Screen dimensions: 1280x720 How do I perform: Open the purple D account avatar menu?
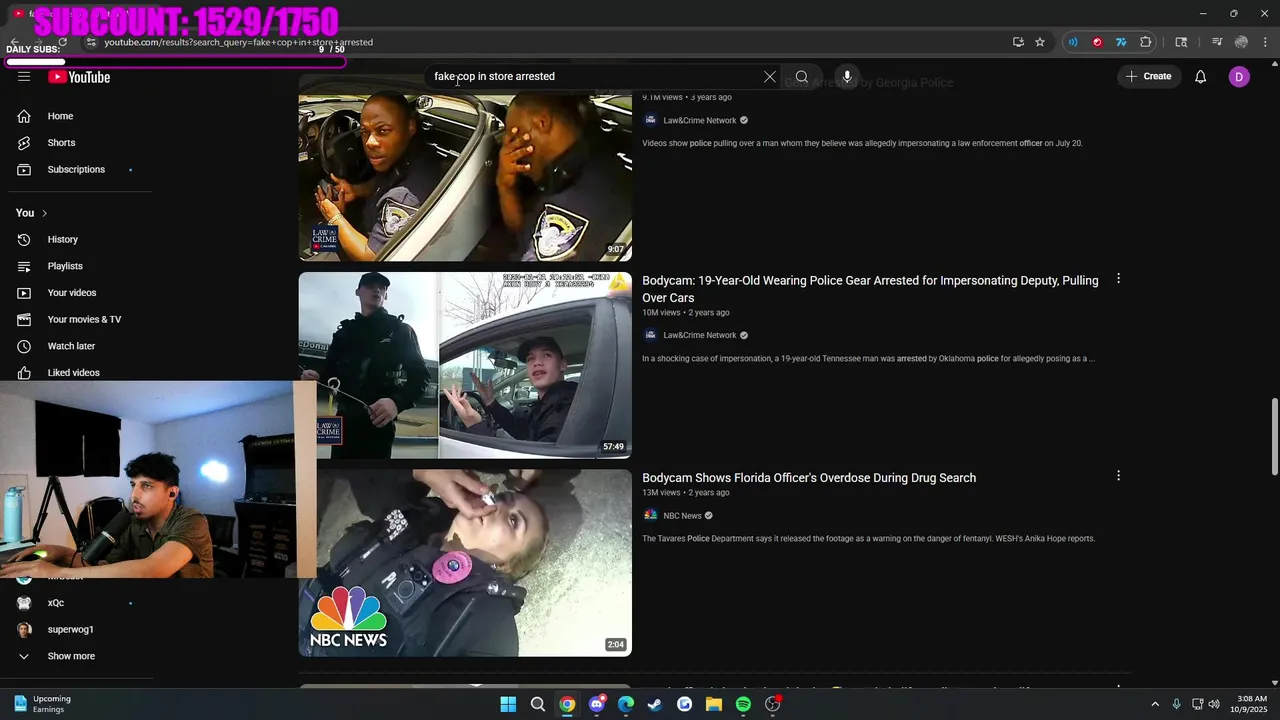1239,76
